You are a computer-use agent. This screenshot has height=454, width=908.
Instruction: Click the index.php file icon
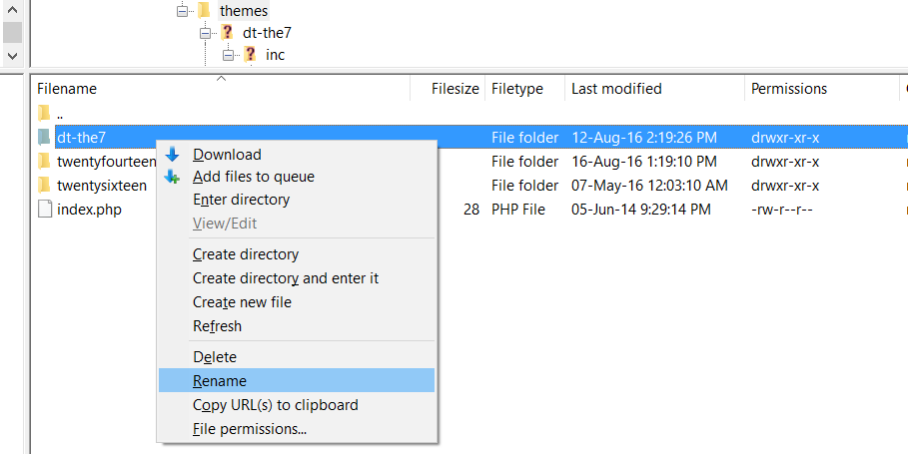pyautogui.click(x=44, y=209)
